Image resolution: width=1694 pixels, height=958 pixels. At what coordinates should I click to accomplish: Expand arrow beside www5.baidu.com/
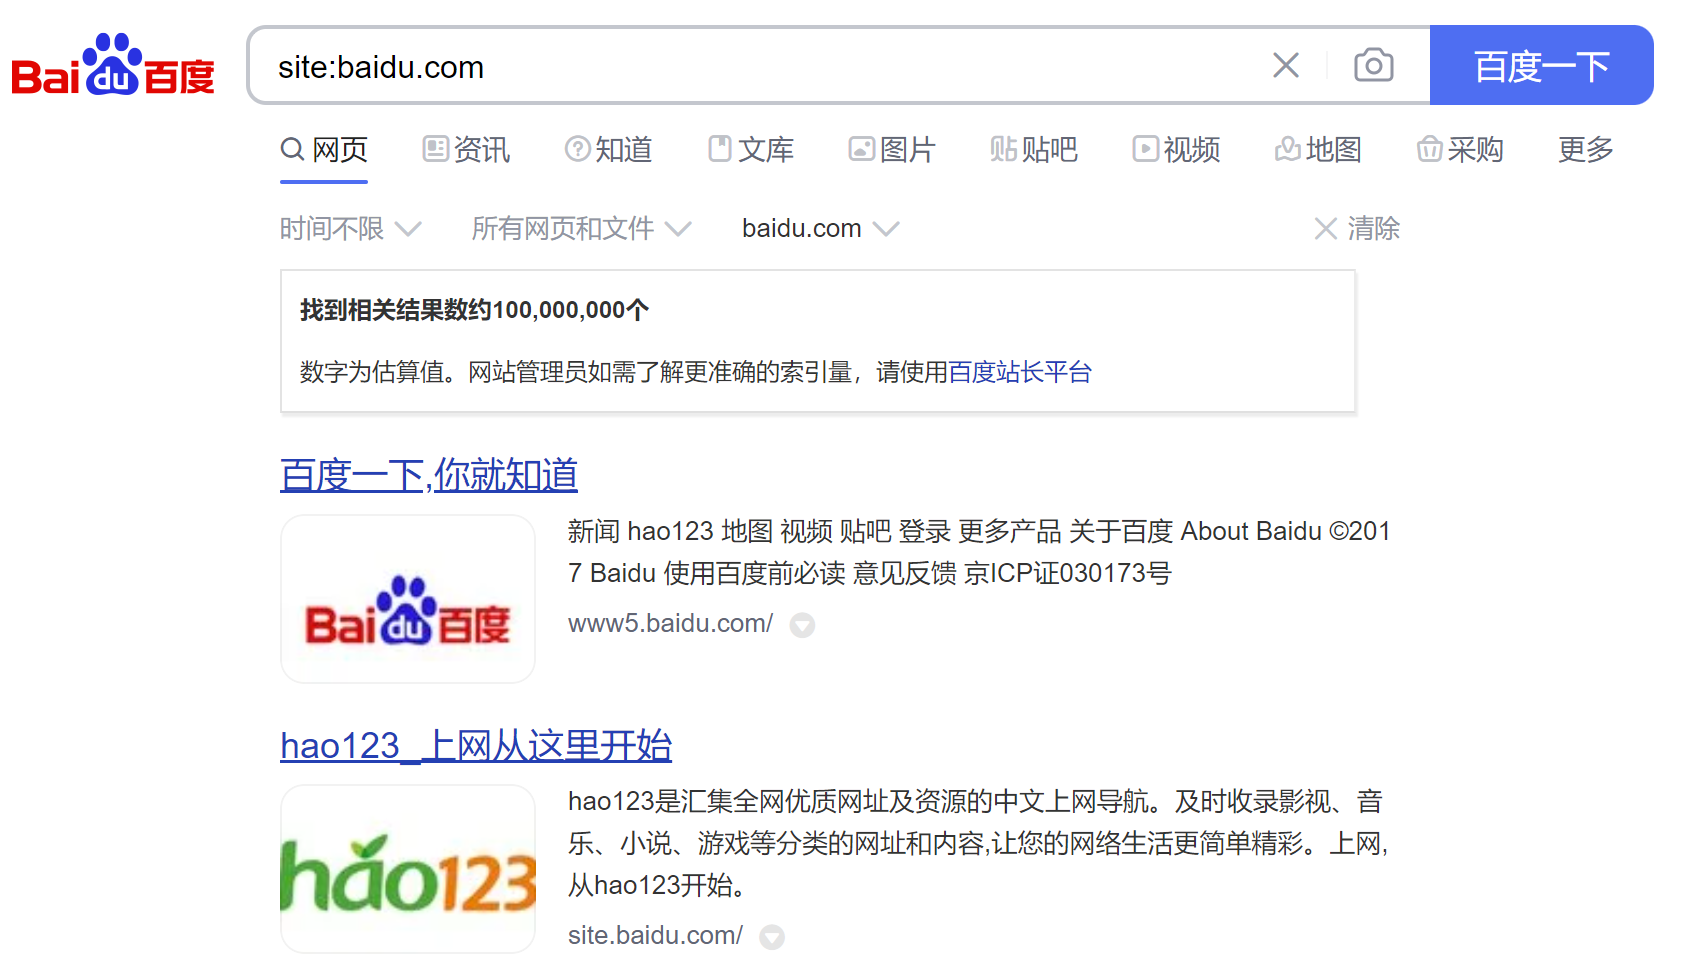(802, 626)
